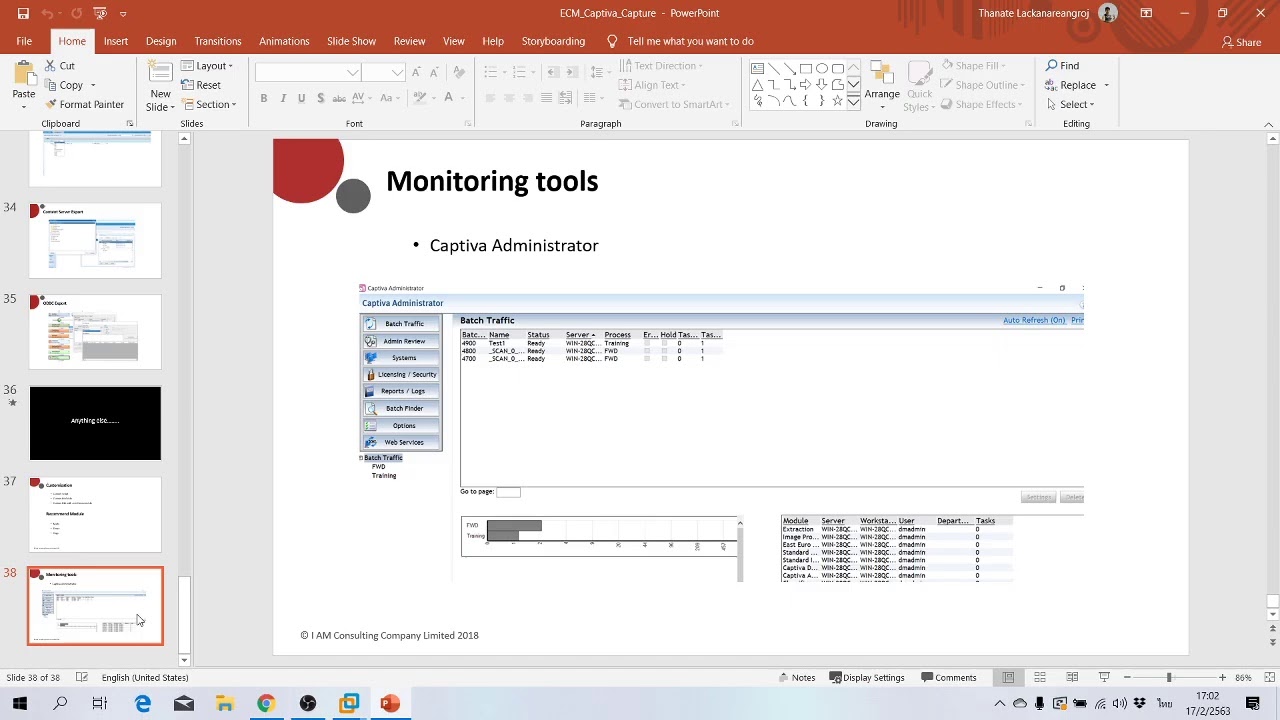Switch to Normal view in status bar
The height and width of the screenshot is (720, 1280).
coord(1008,677)
